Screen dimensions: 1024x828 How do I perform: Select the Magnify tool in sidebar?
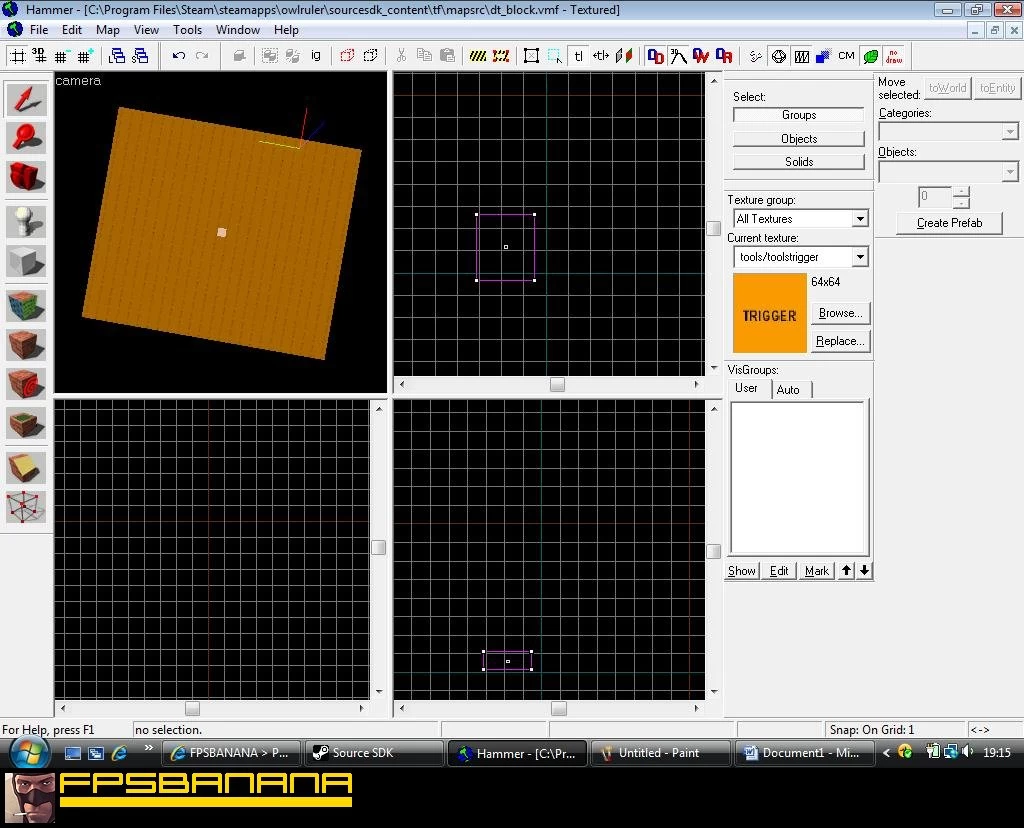[26, 138]
